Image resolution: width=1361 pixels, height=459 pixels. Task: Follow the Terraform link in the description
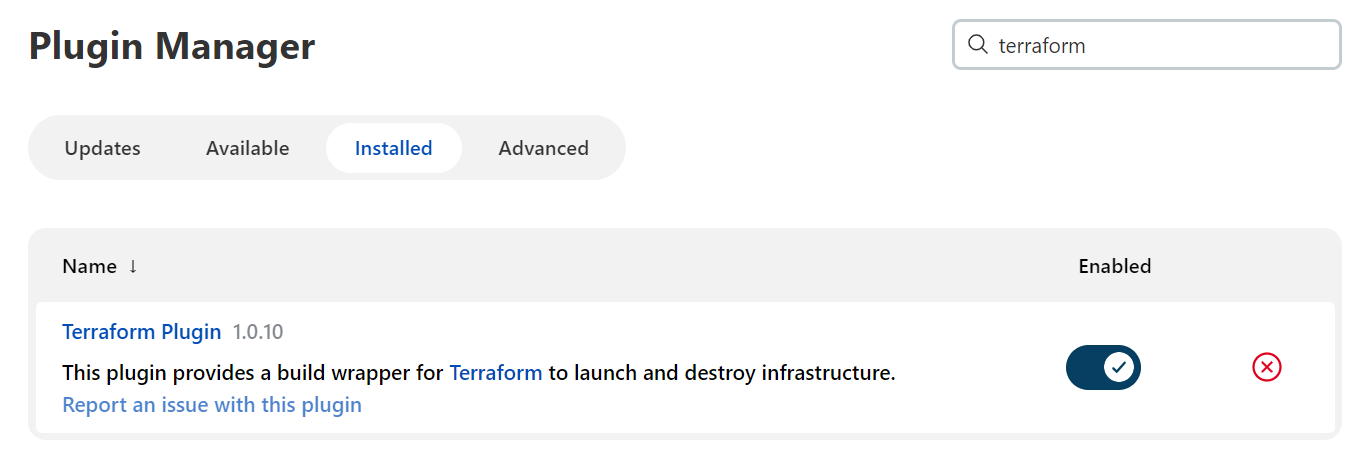click(x=496, y=373)
